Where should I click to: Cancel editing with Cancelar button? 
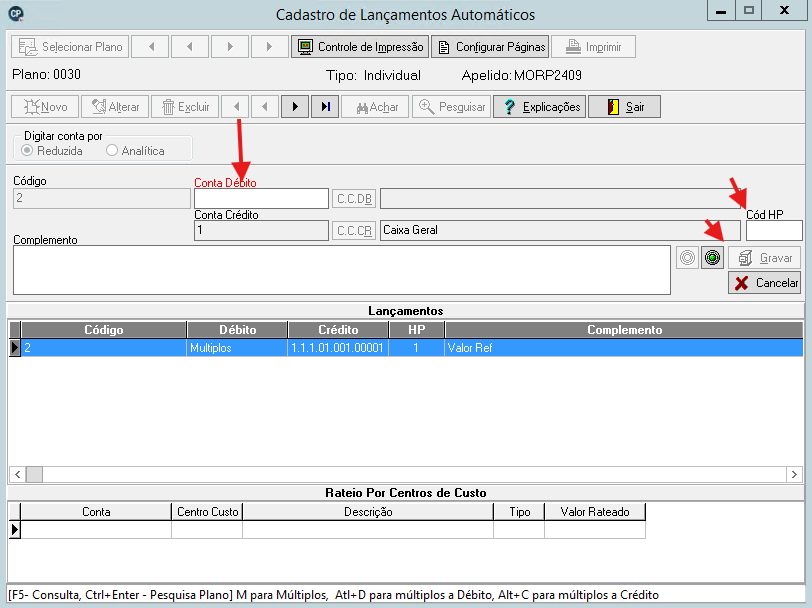[764, 283]
